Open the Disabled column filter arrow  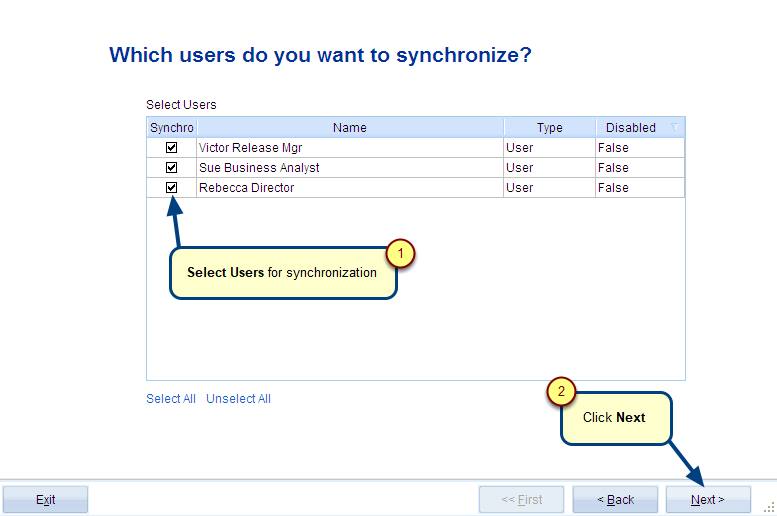[x=674, y=127]
